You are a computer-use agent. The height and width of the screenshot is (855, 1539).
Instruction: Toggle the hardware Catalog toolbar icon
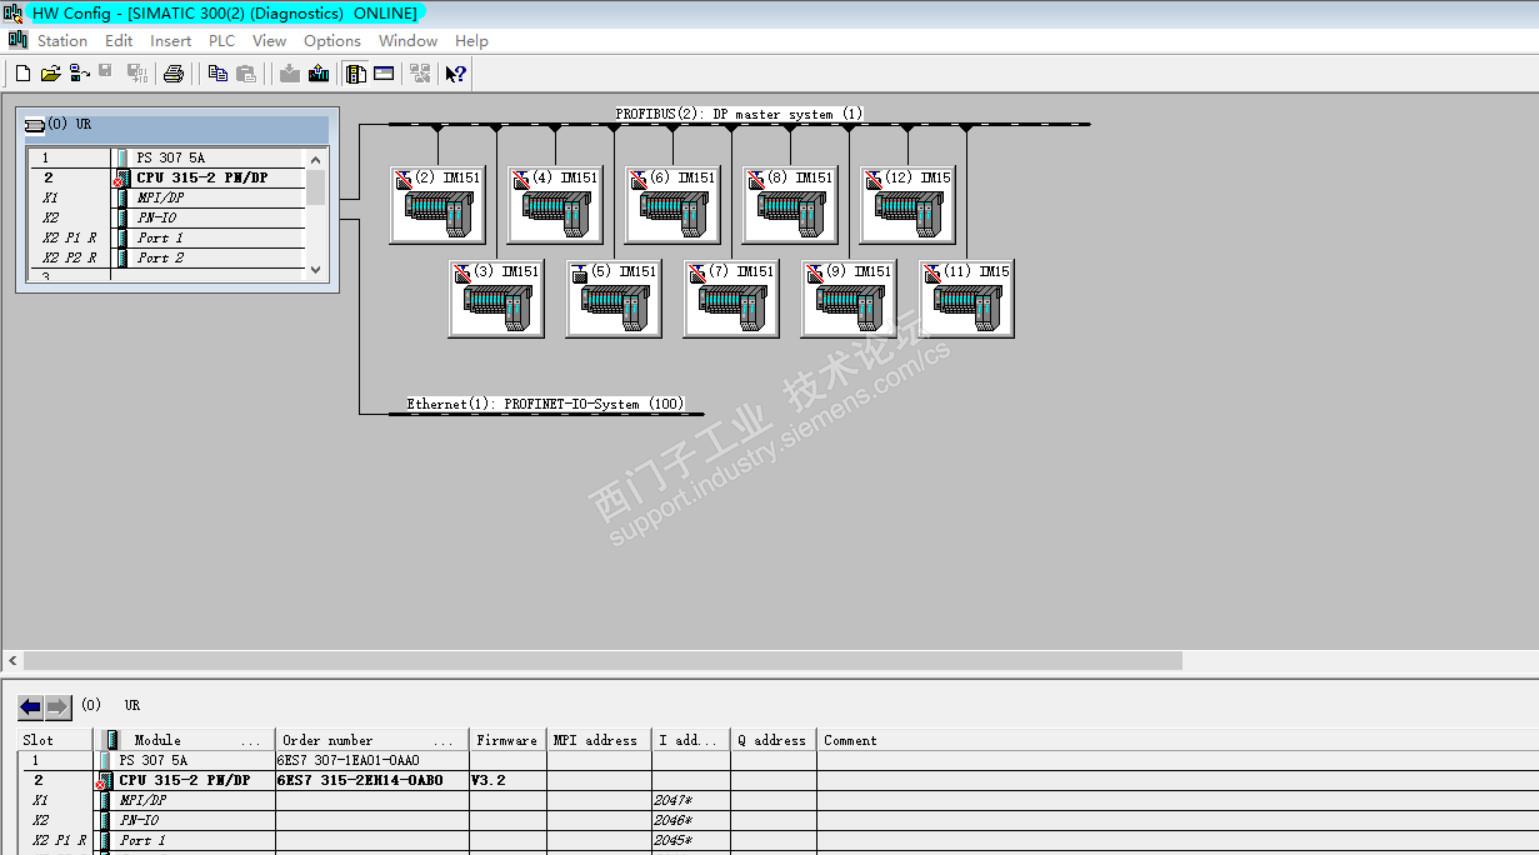click(x=355, y=73)
